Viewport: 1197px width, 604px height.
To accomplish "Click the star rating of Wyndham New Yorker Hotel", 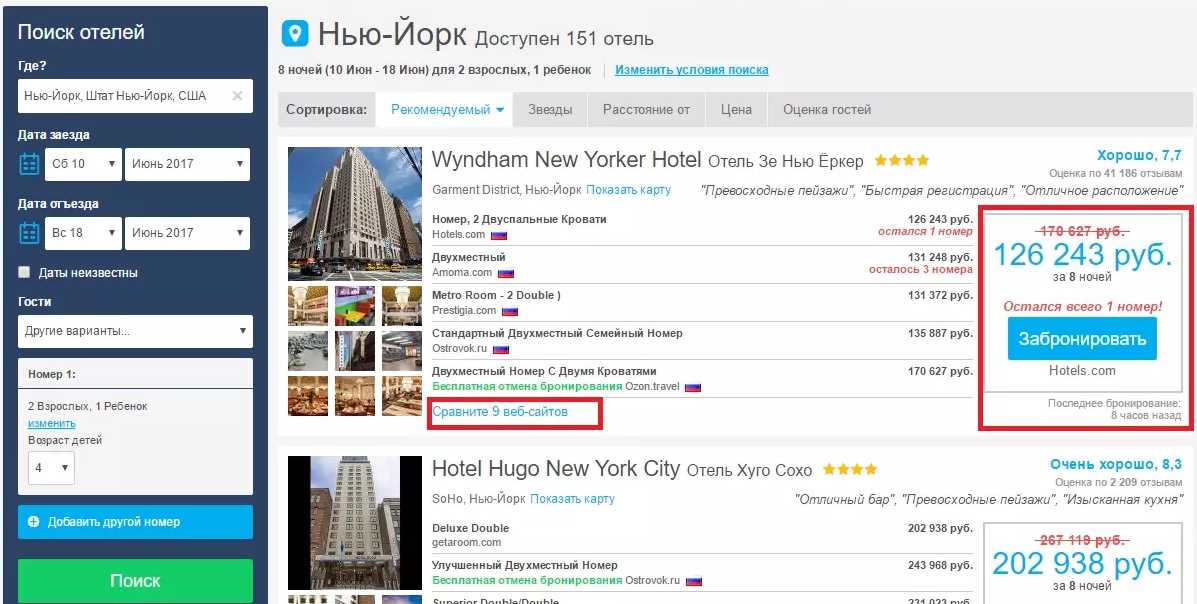I will 902,161.
